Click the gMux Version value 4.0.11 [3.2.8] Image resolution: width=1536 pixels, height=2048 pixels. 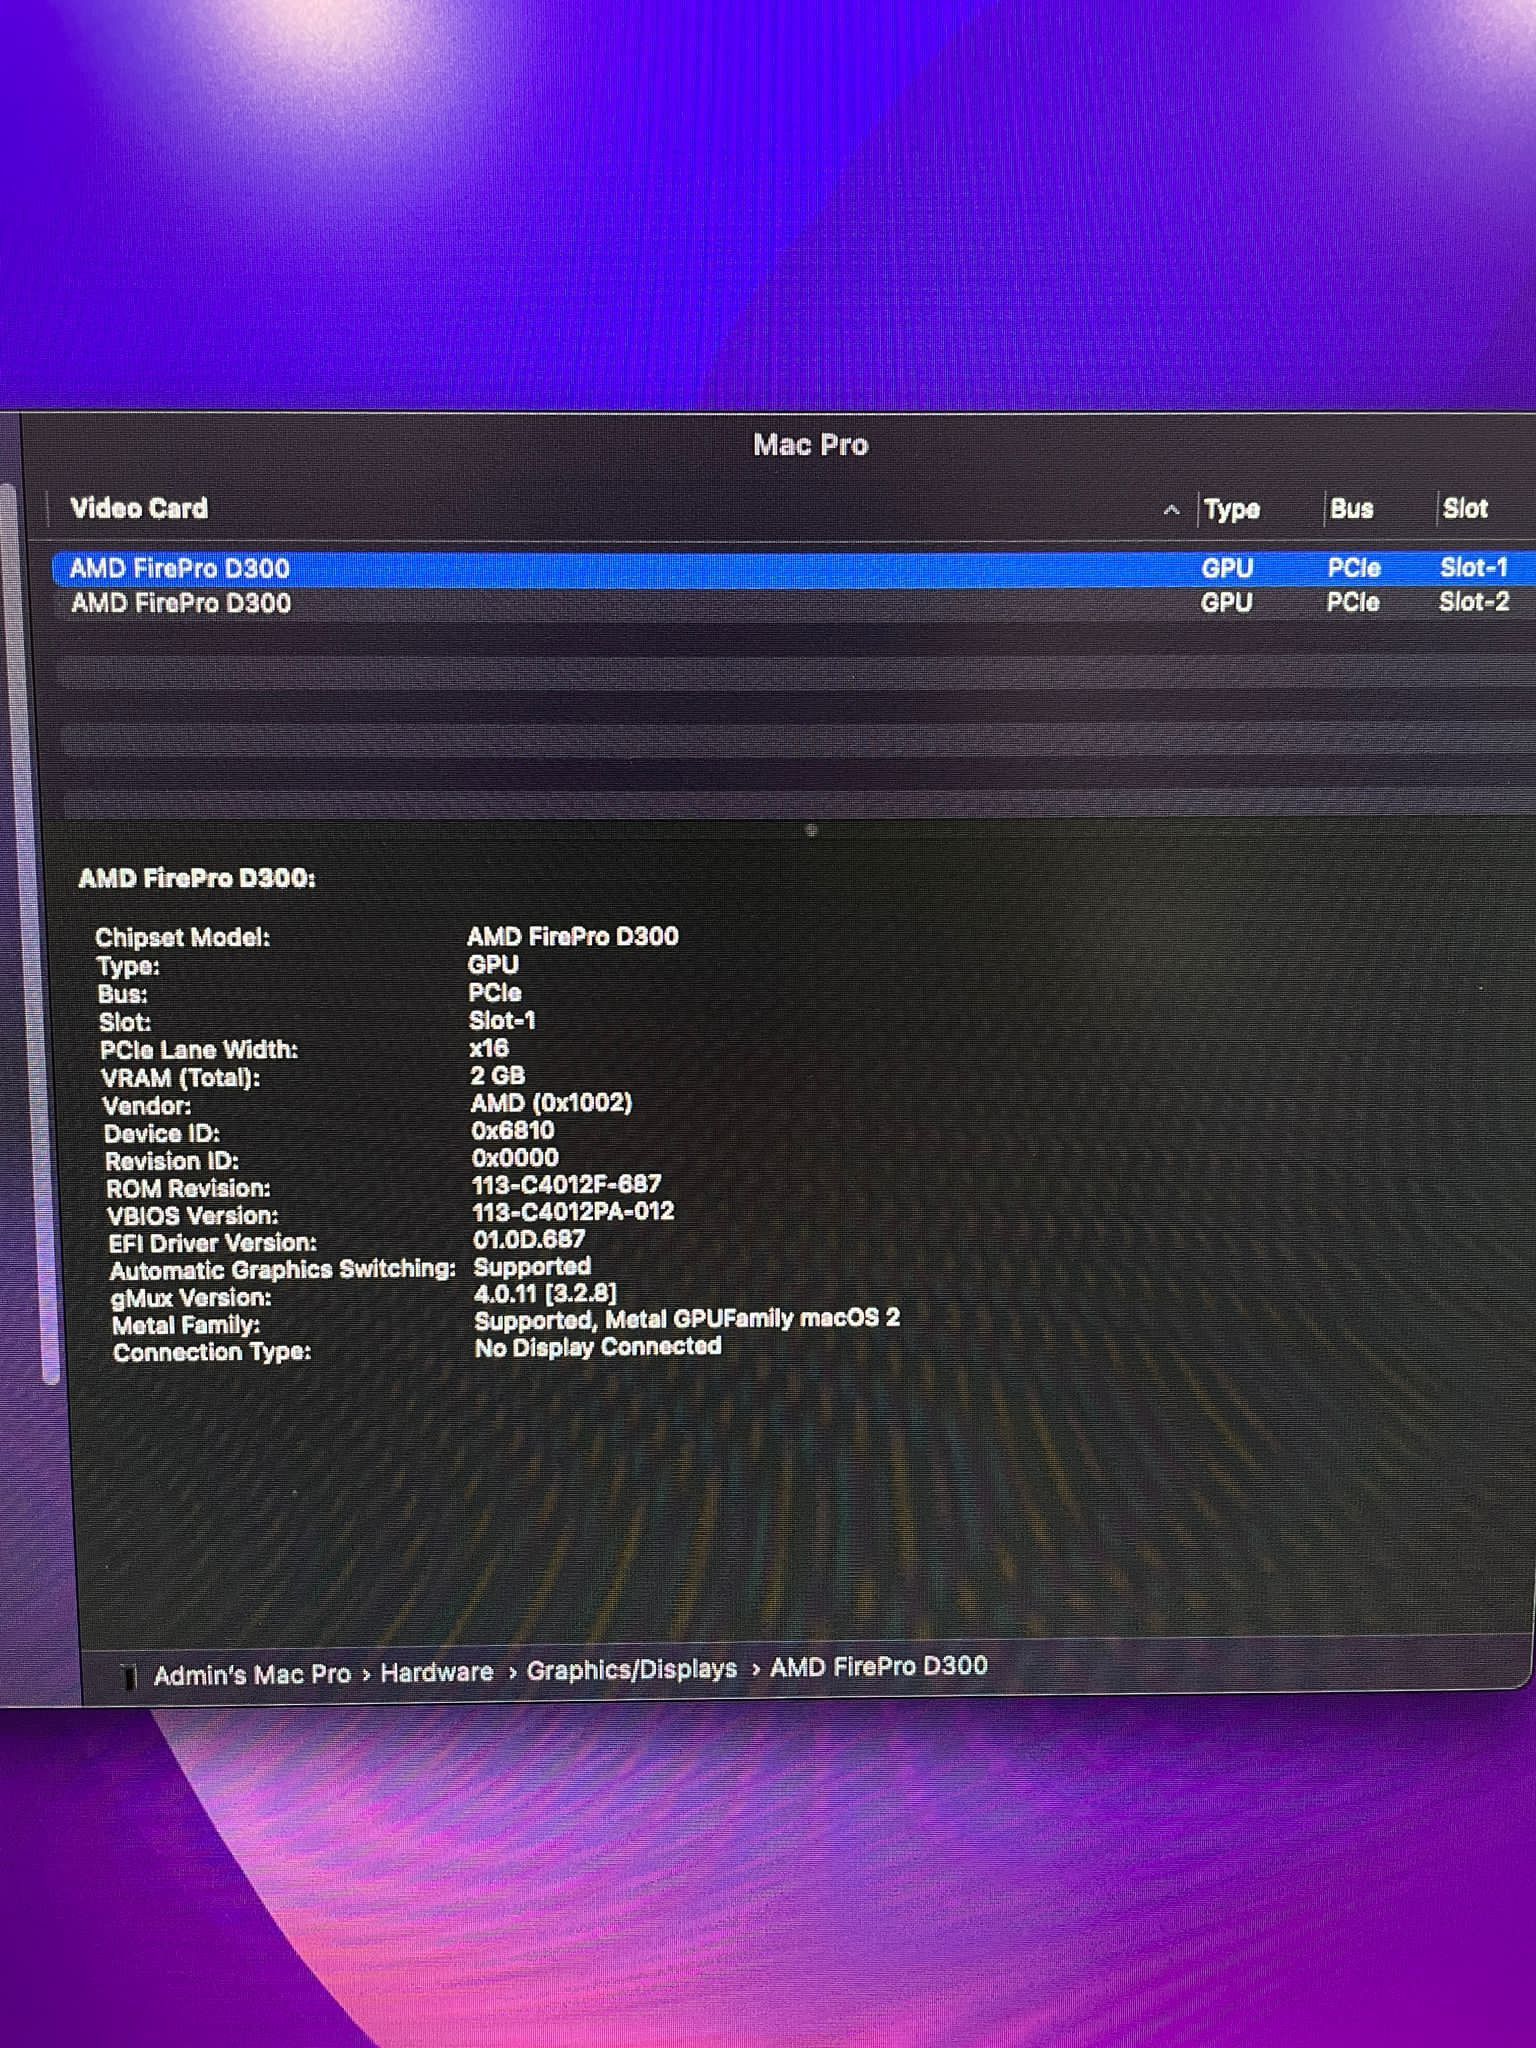545,1294
